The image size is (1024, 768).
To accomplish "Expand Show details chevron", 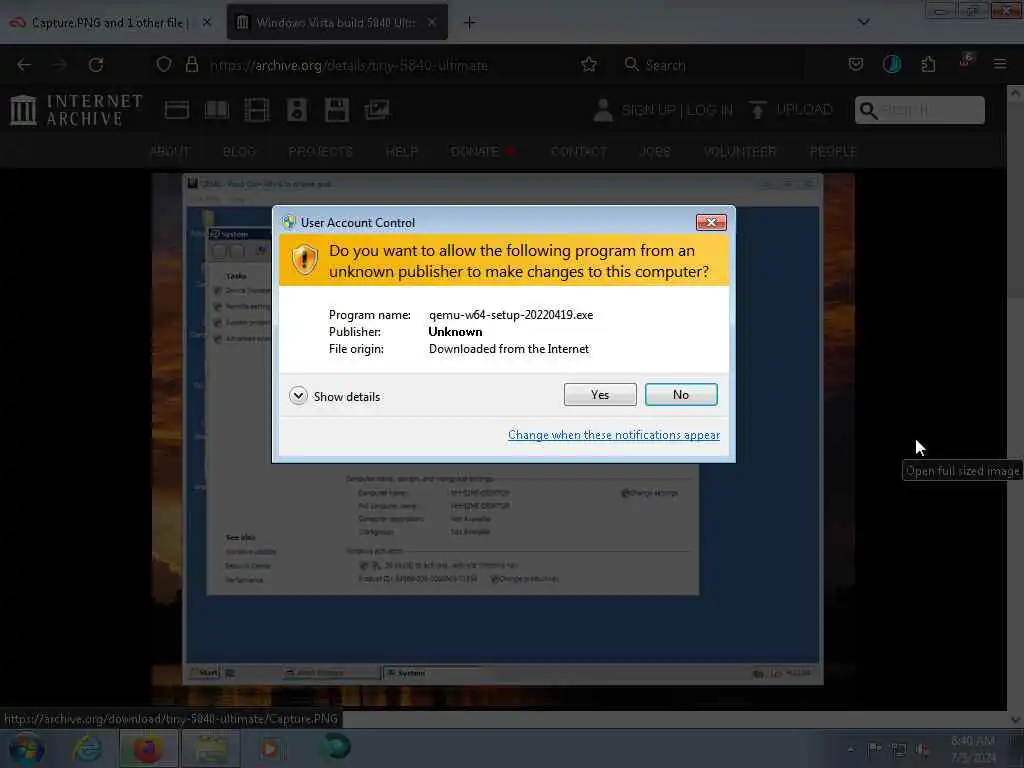I will (298, 396).
